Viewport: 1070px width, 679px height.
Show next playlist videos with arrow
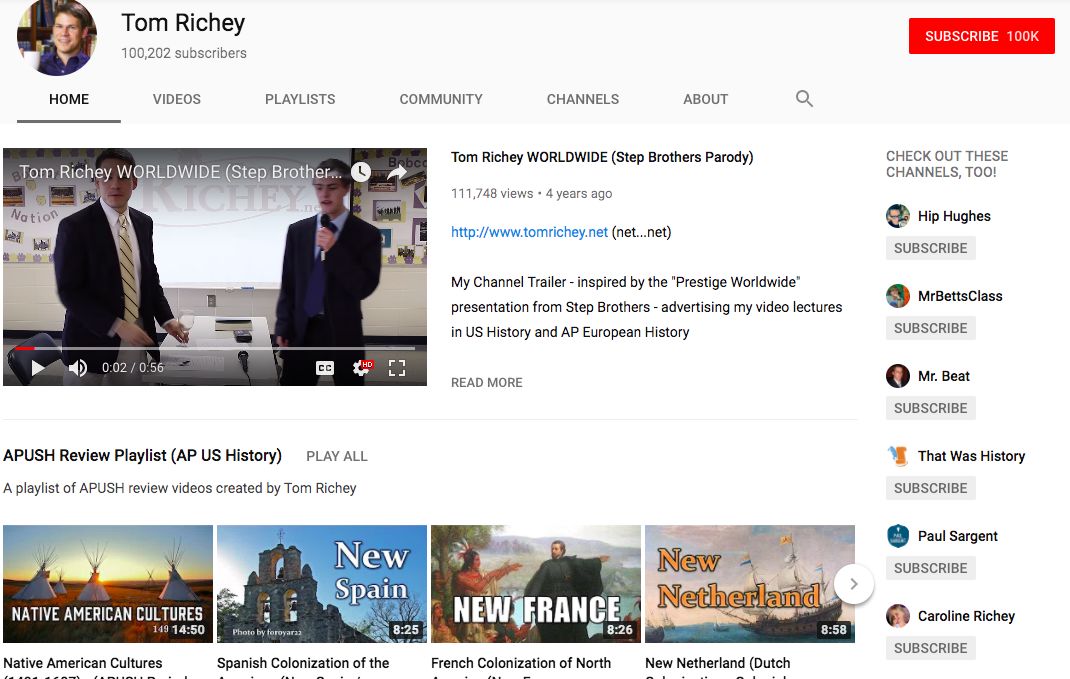854,584
